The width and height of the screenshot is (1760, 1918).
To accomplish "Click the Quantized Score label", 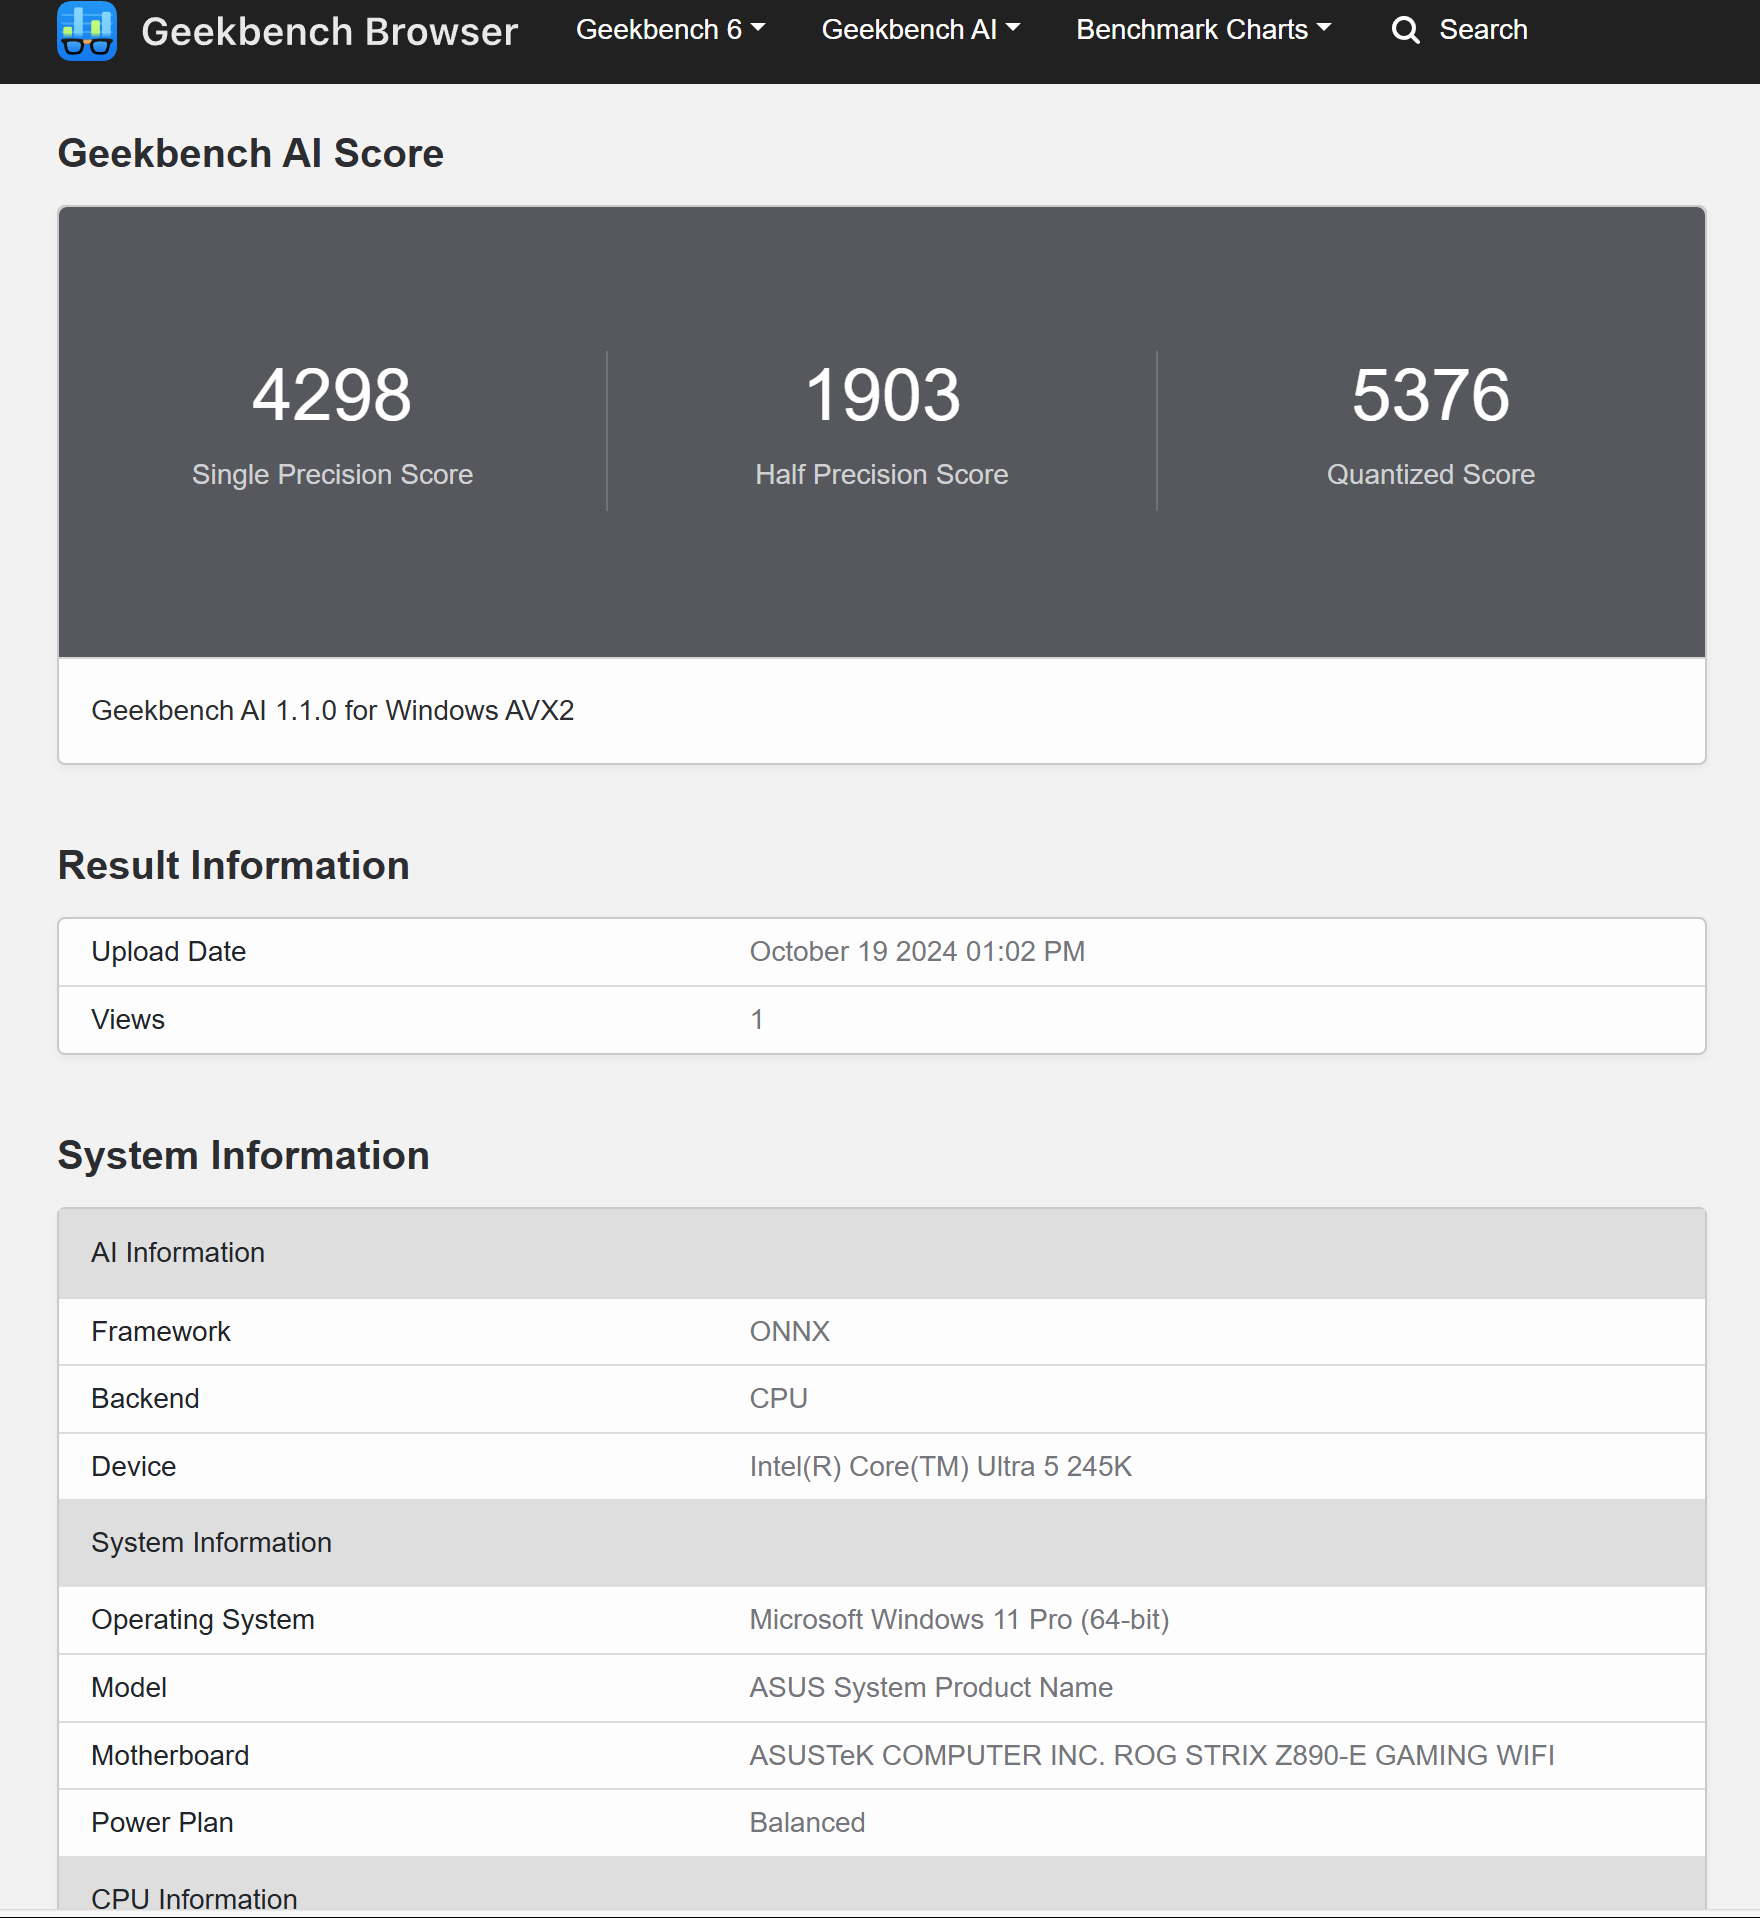I will tap(1431, 474).
